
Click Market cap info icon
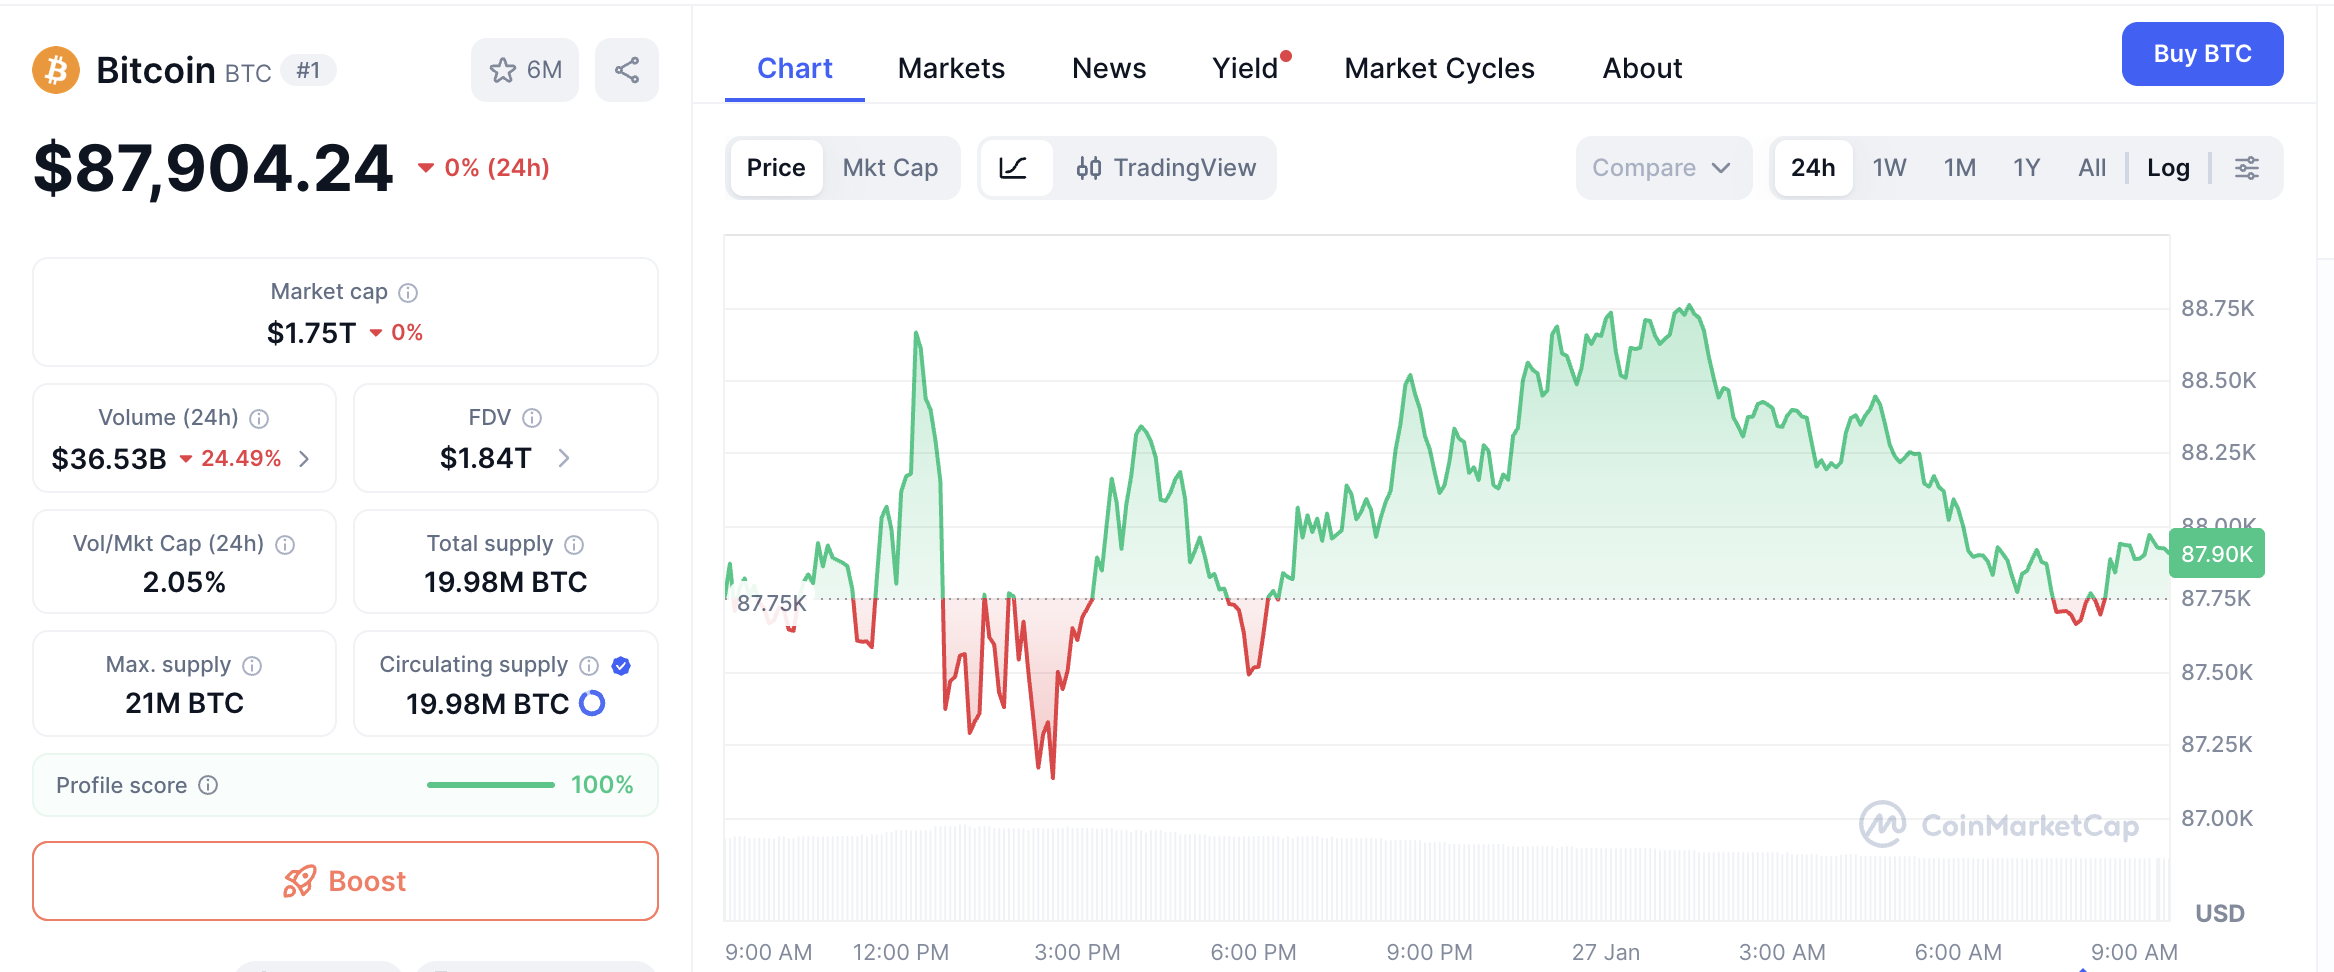408,293
